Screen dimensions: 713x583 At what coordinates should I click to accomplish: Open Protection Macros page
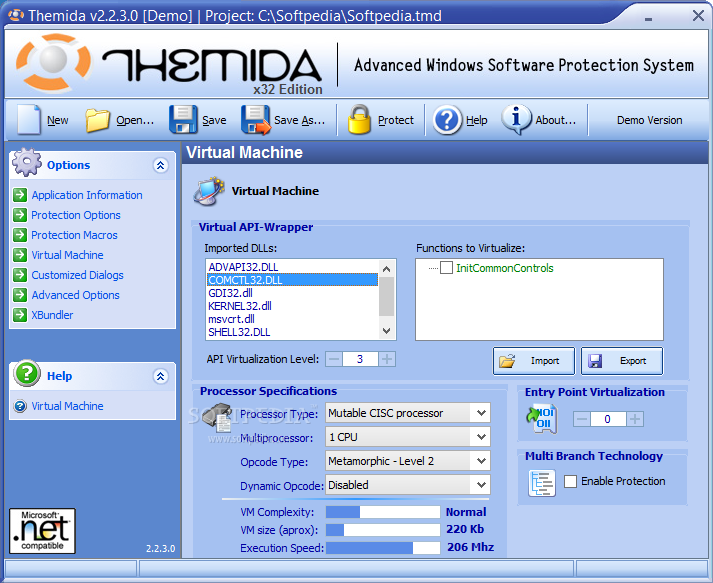[75, 235]
